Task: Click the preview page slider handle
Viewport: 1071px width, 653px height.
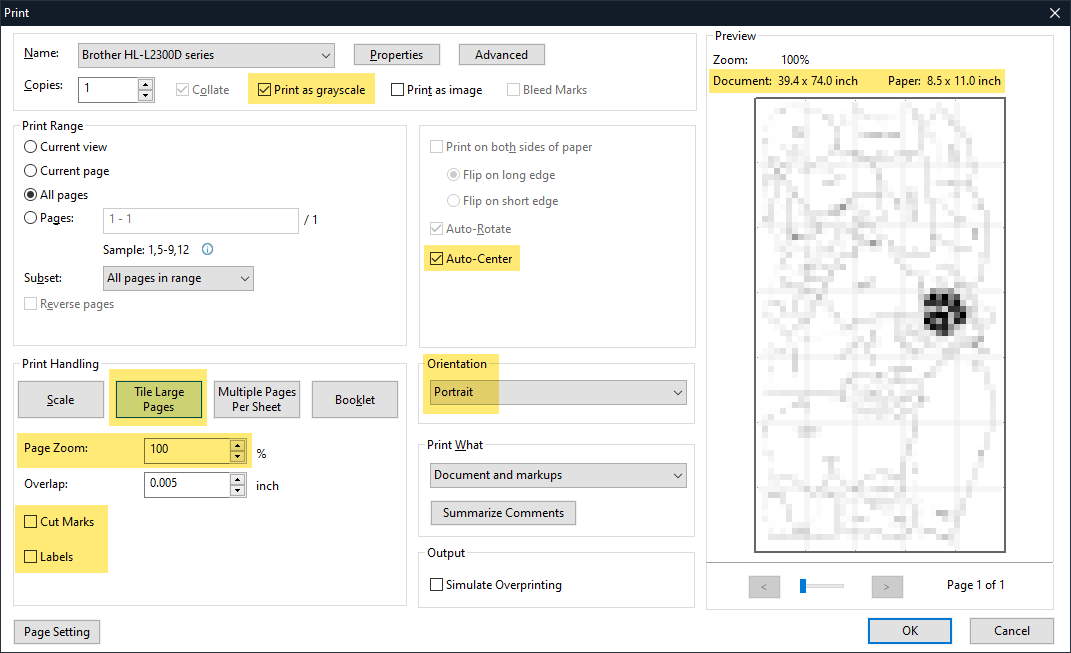Action: pyautogui.click(x=803, y=586)
